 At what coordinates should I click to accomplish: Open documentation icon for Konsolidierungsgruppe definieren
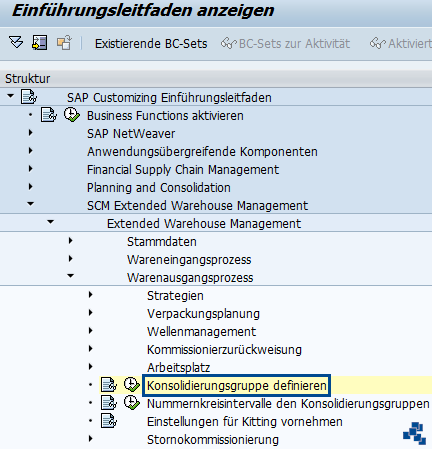coord(109,385)
